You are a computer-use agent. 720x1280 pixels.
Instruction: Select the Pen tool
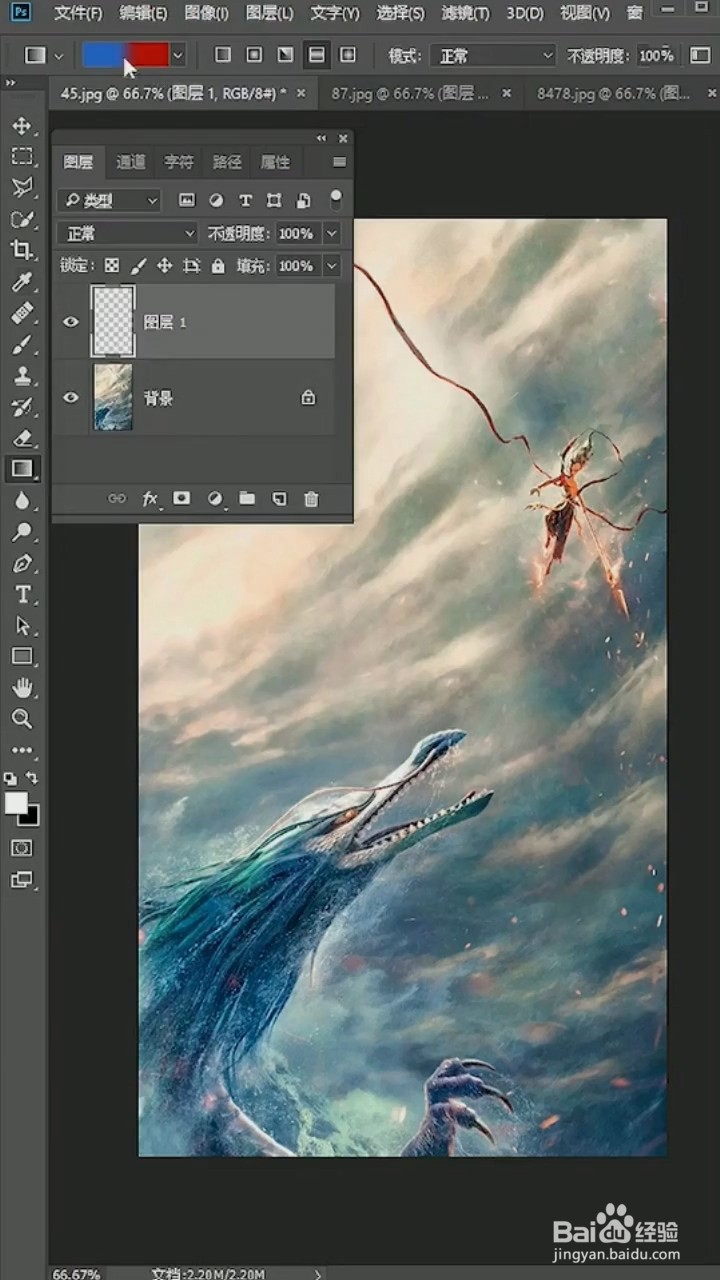pyautogui.click(x=22, y=562)
